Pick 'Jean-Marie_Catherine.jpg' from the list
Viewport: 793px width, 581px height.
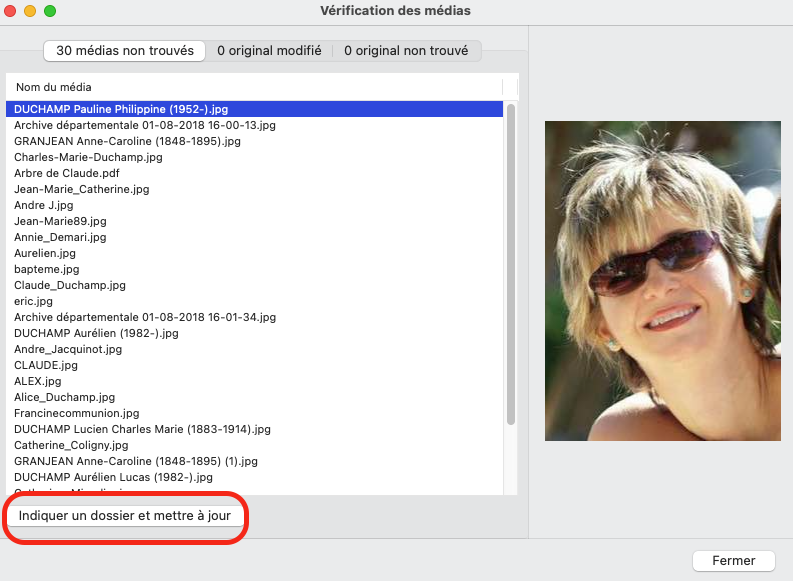coord(81,189)
